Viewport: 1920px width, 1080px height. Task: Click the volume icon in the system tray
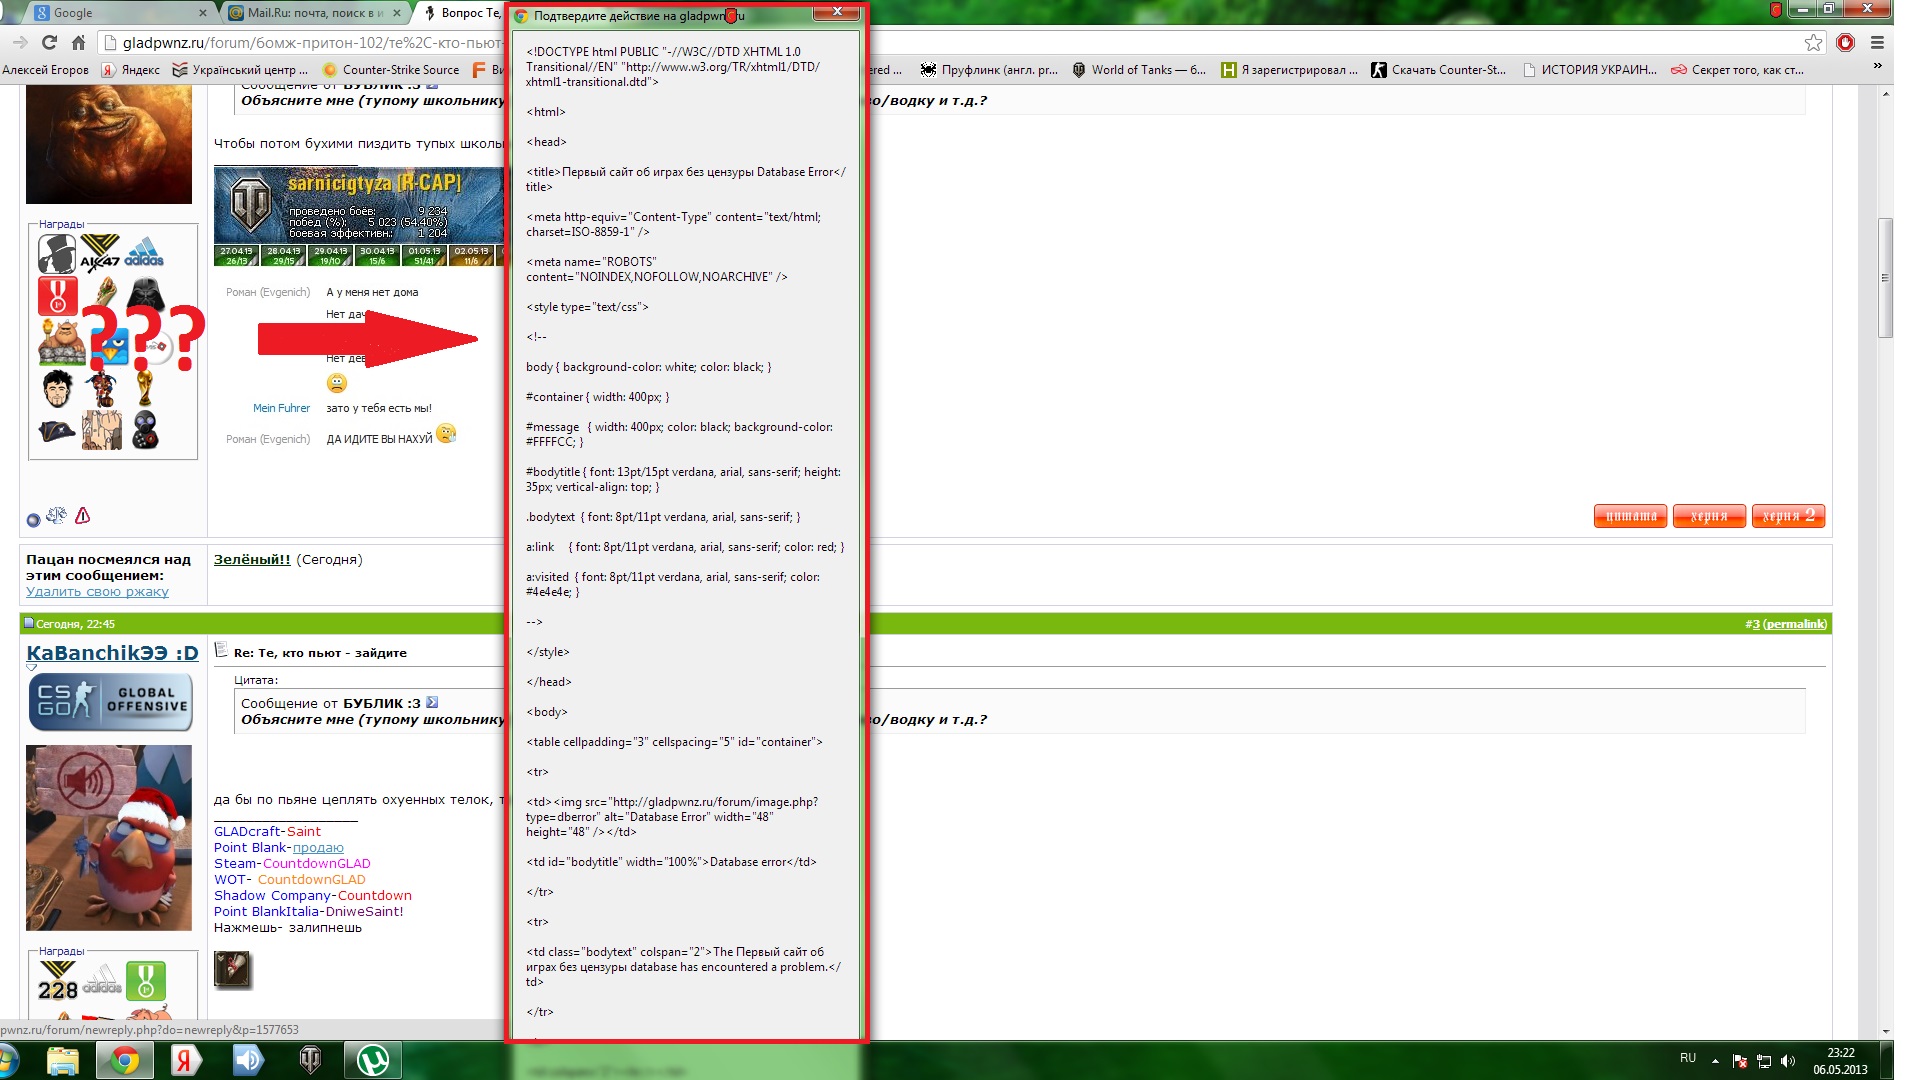click(x=1788, y=1061)
